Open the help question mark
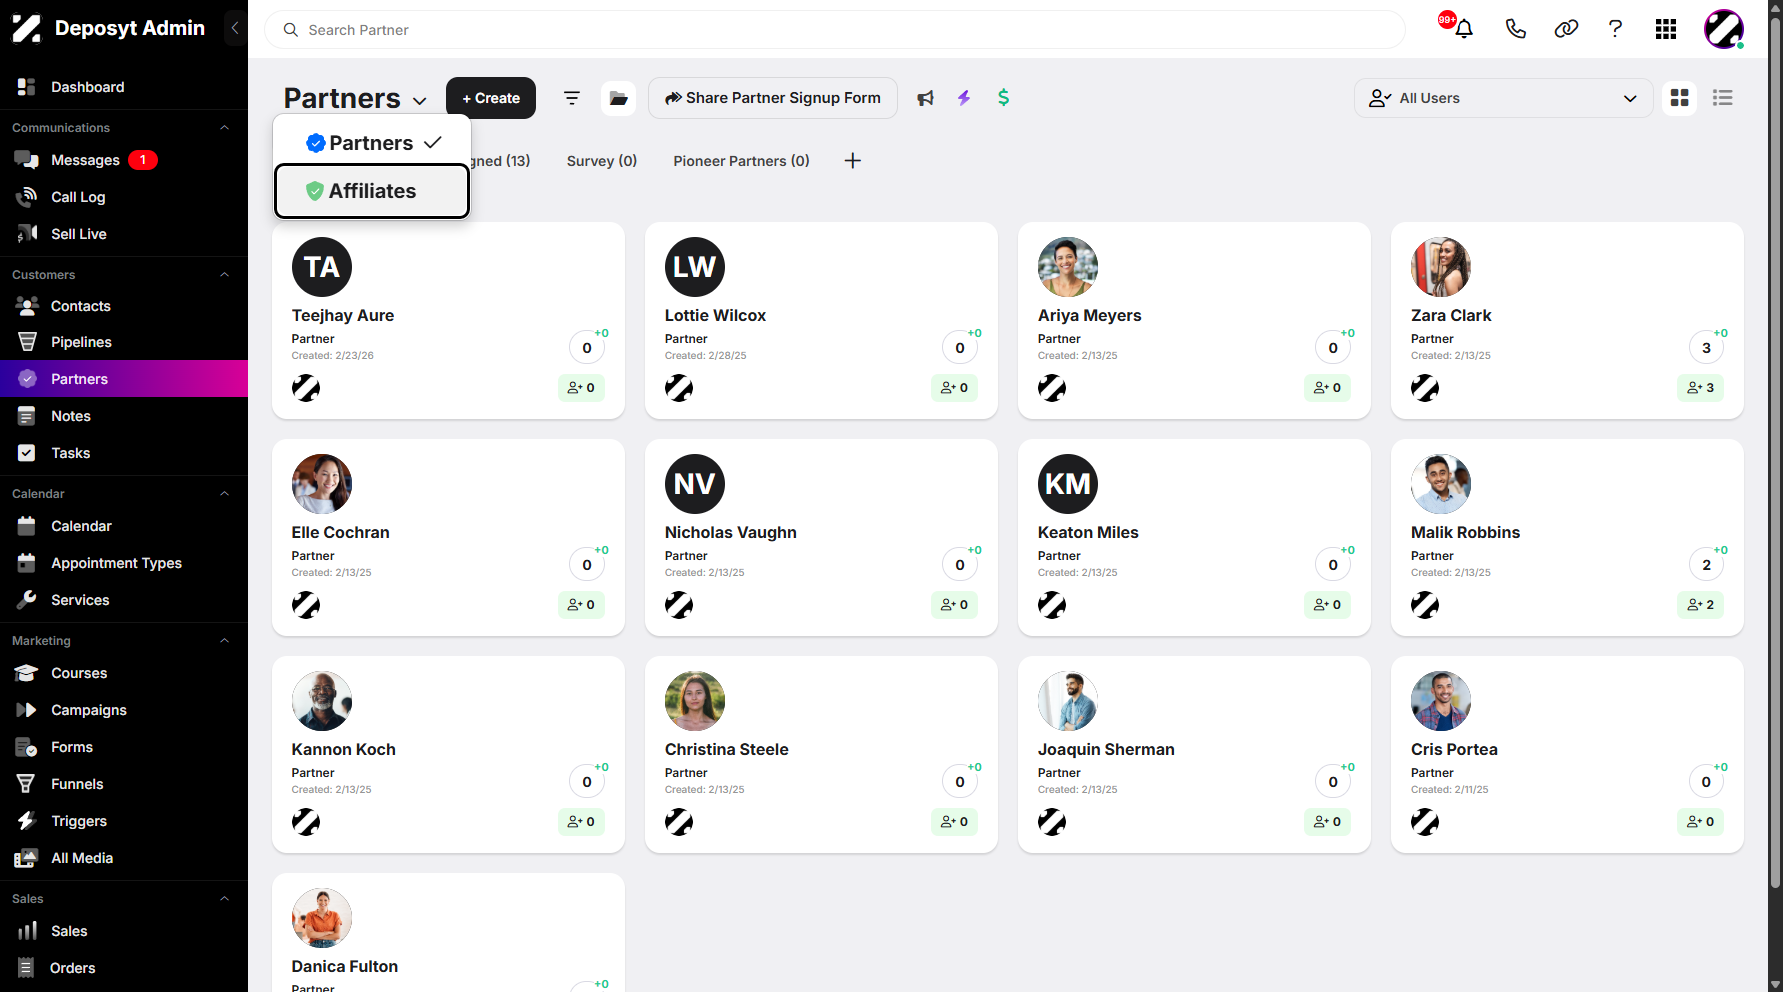This screenshot has height=992, width=1783. coord(1615,29)
